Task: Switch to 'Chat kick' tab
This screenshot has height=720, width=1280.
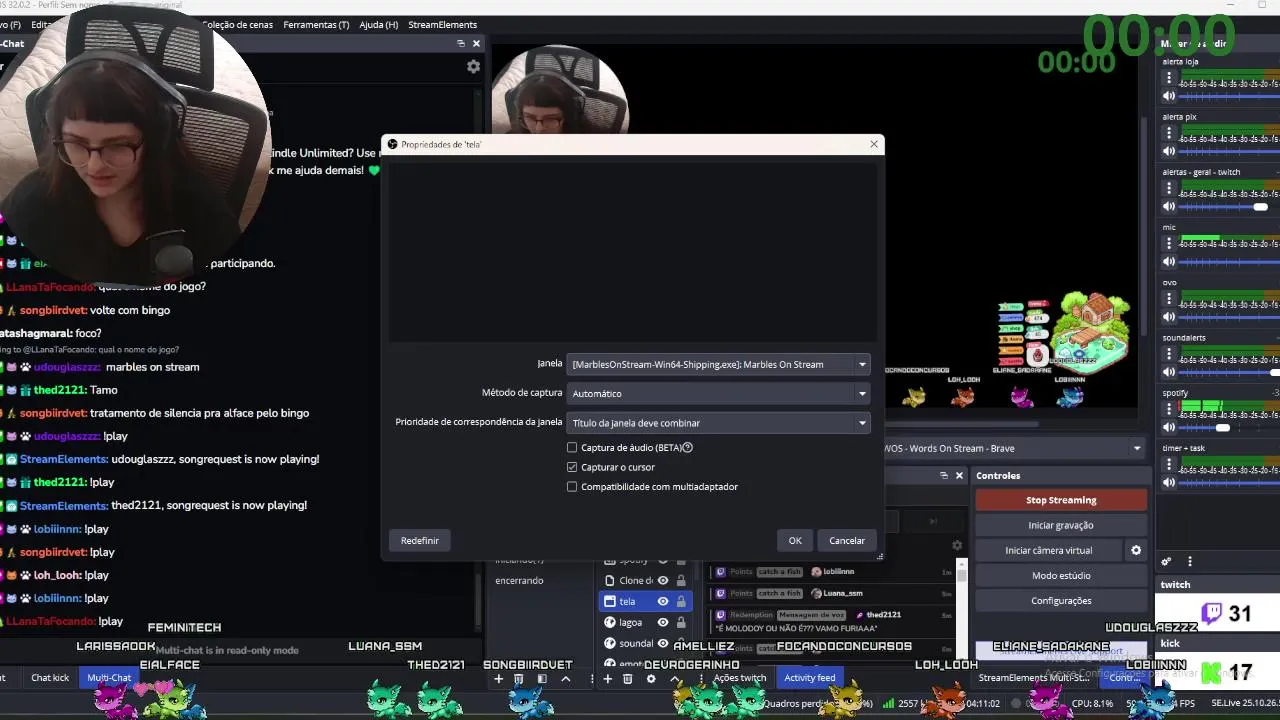Action: click(x=50, y=678)
